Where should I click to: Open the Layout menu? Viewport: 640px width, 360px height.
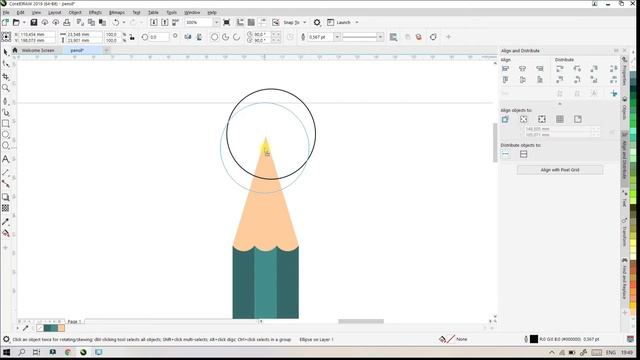coord(54,13)
